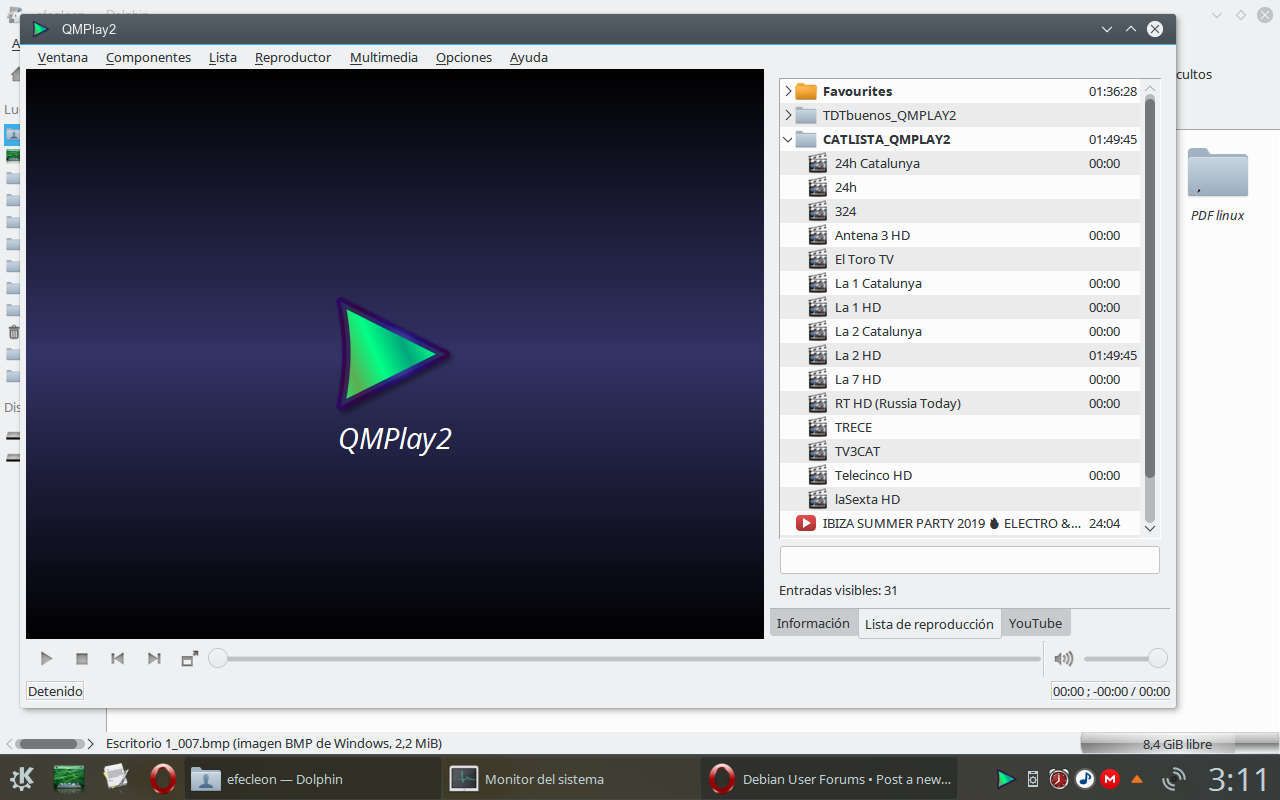Image resolution: width=1280 pixels, height=800 pixels.
Task: Open the PDF linux folder in Dolphin
Action: [x=1218, y=185]
